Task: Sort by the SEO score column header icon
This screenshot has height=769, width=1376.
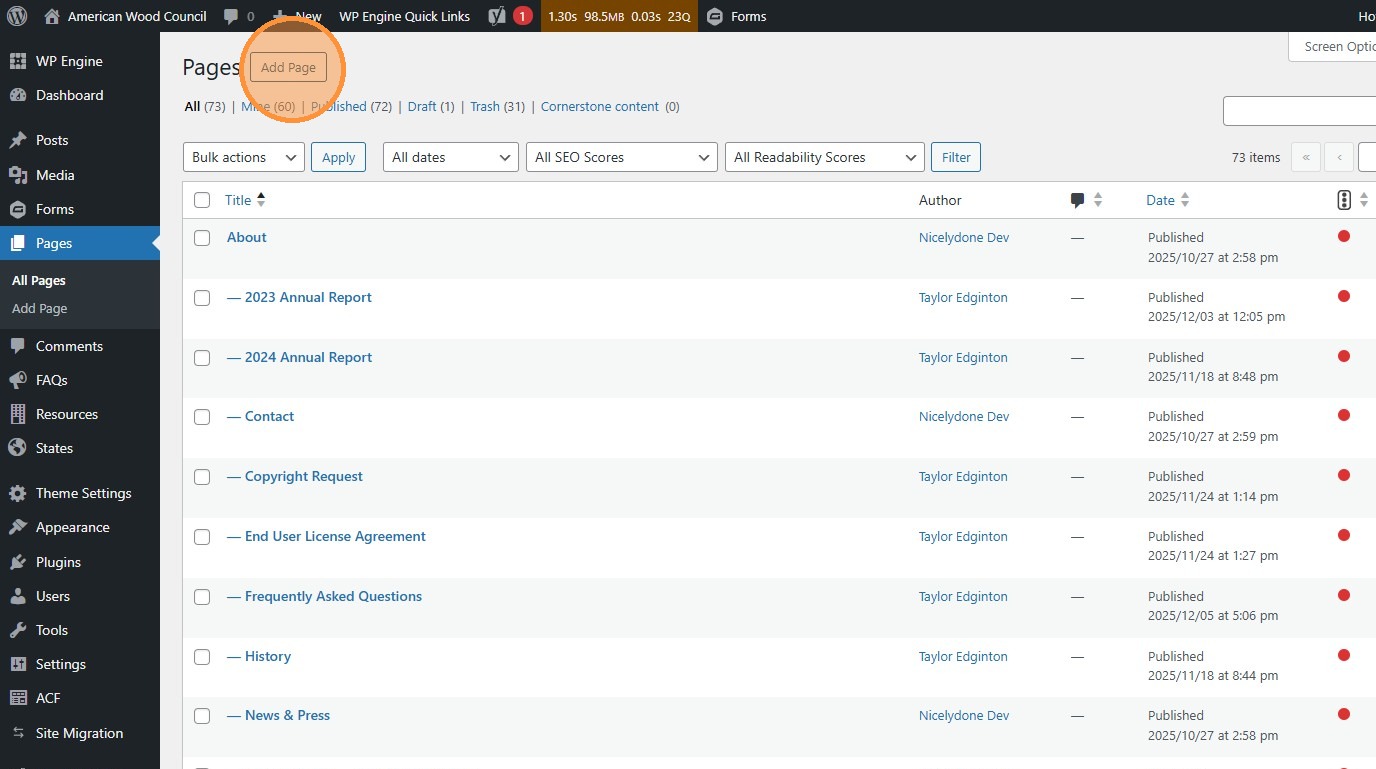Action: [1352, 200]
